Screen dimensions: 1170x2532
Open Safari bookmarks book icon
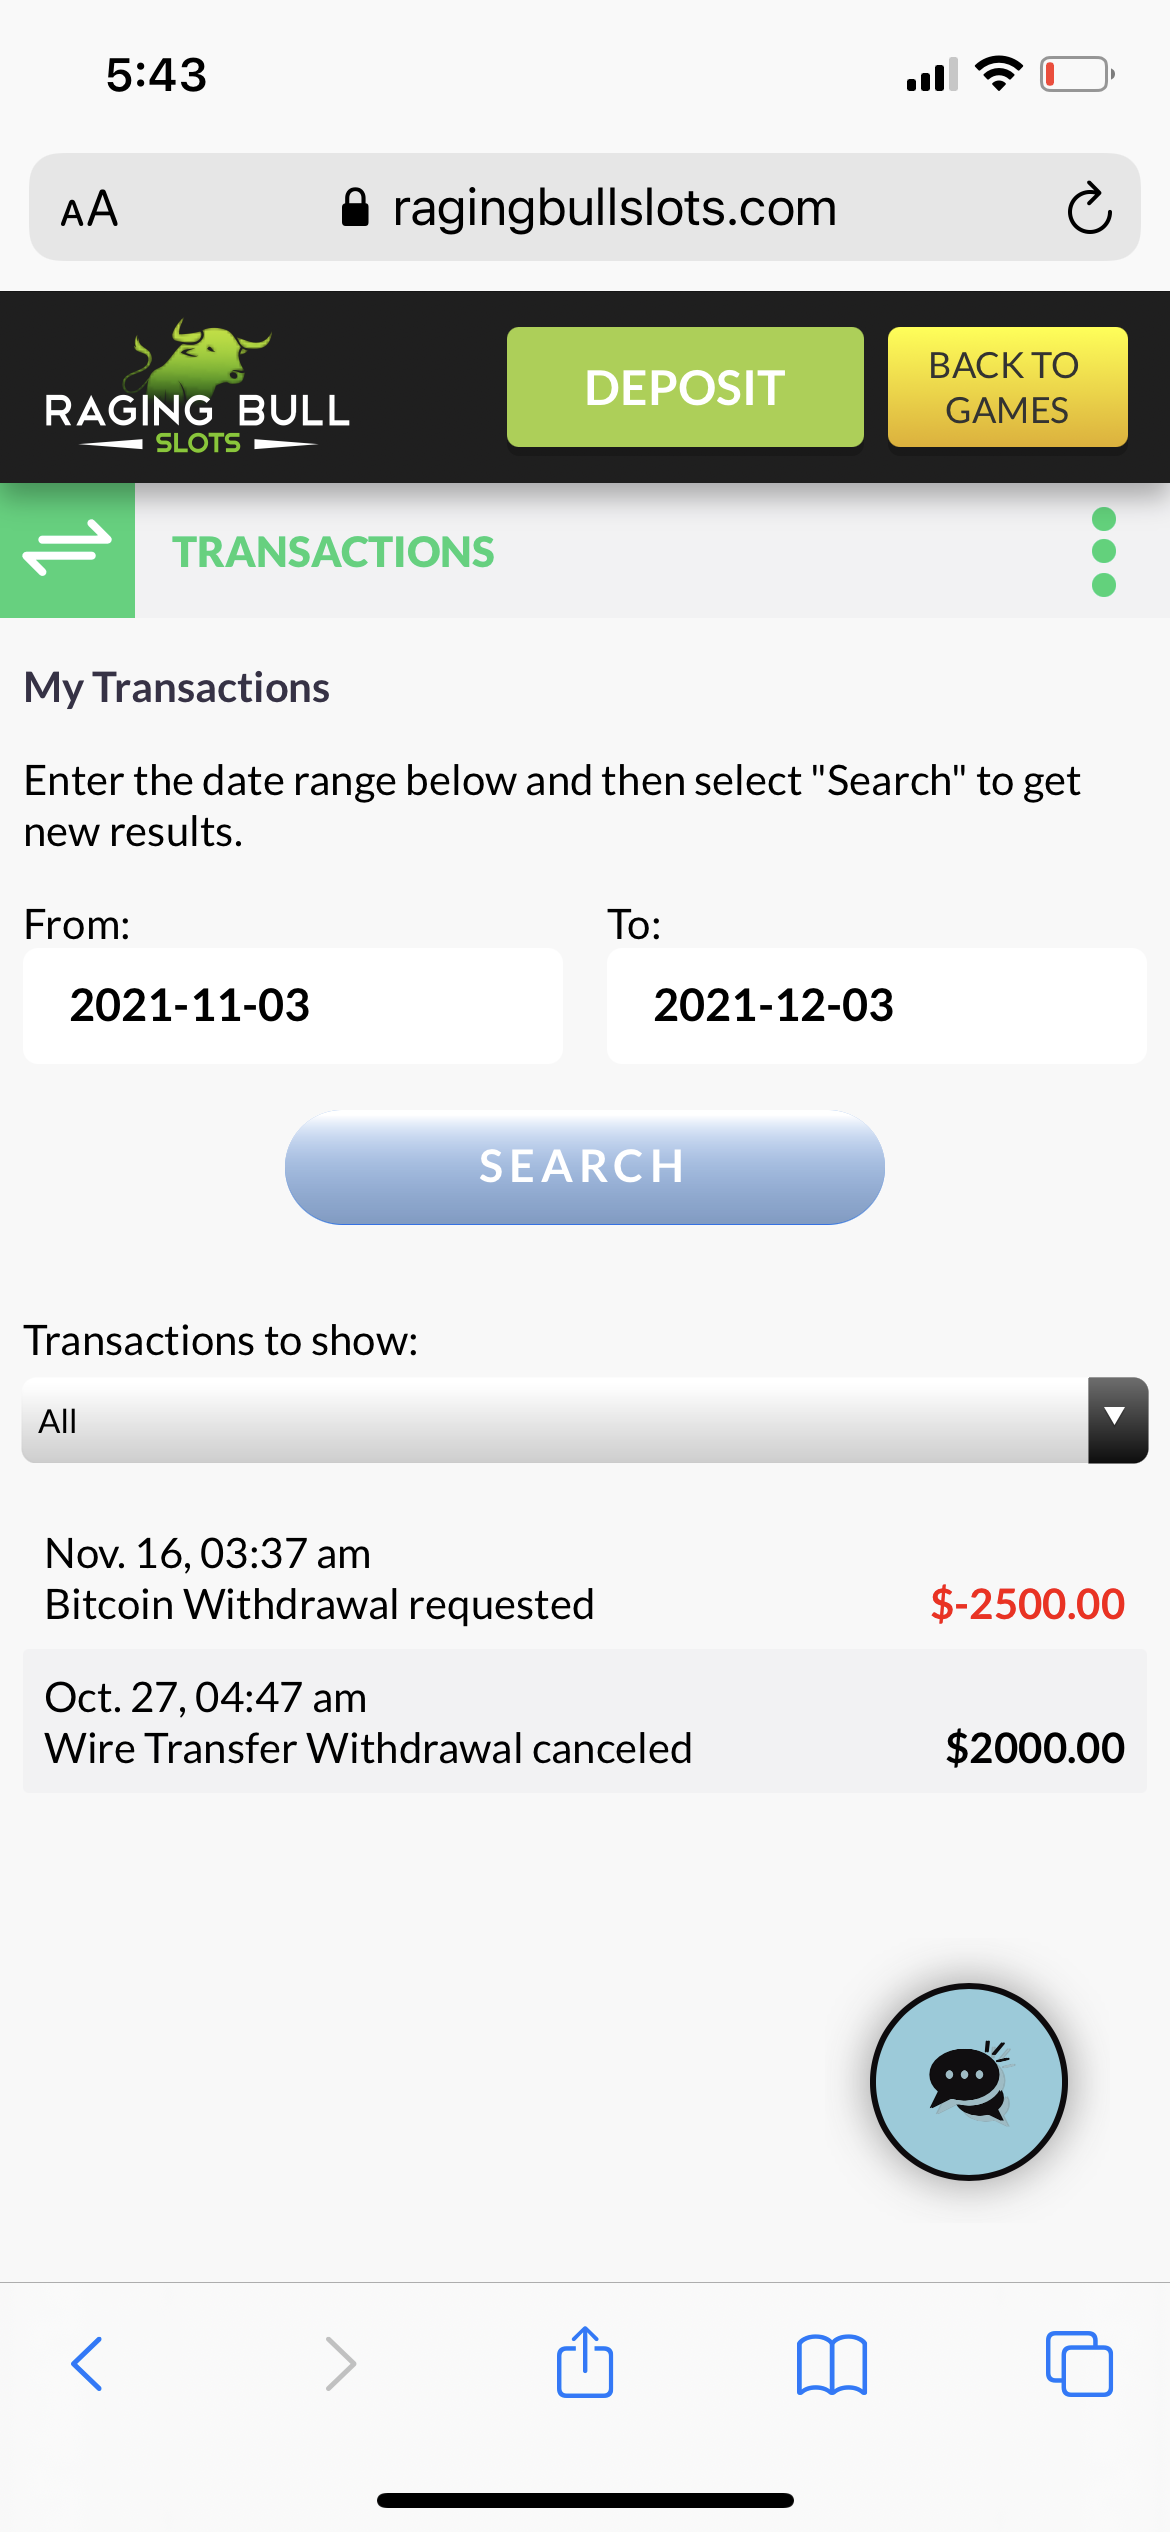click(x=831, y=2364)
